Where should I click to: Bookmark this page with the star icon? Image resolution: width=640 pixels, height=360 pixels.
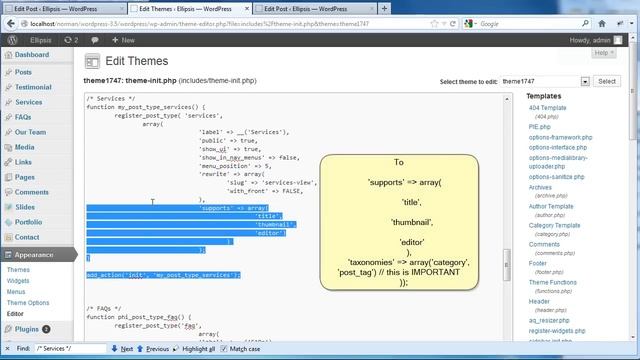point(434,24)
